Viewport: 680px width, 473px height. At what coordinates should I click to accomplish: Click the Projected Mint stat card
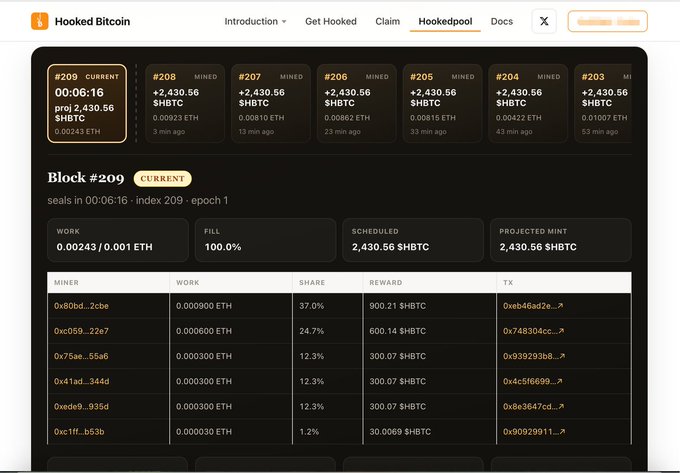pos(561,240)
